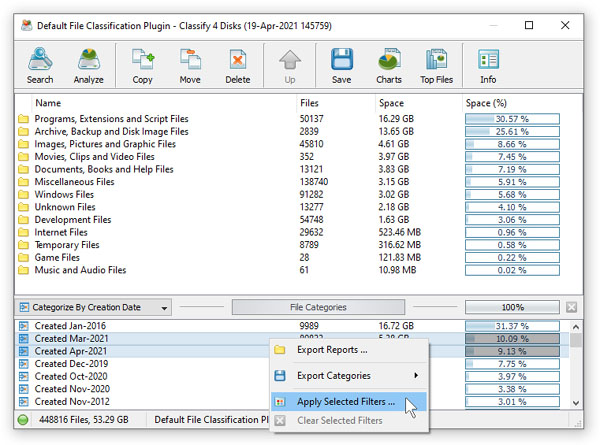This screenshot has width=600, height=445.
Task: Click the 138740 files count value
Action: (x=314, y=182)
